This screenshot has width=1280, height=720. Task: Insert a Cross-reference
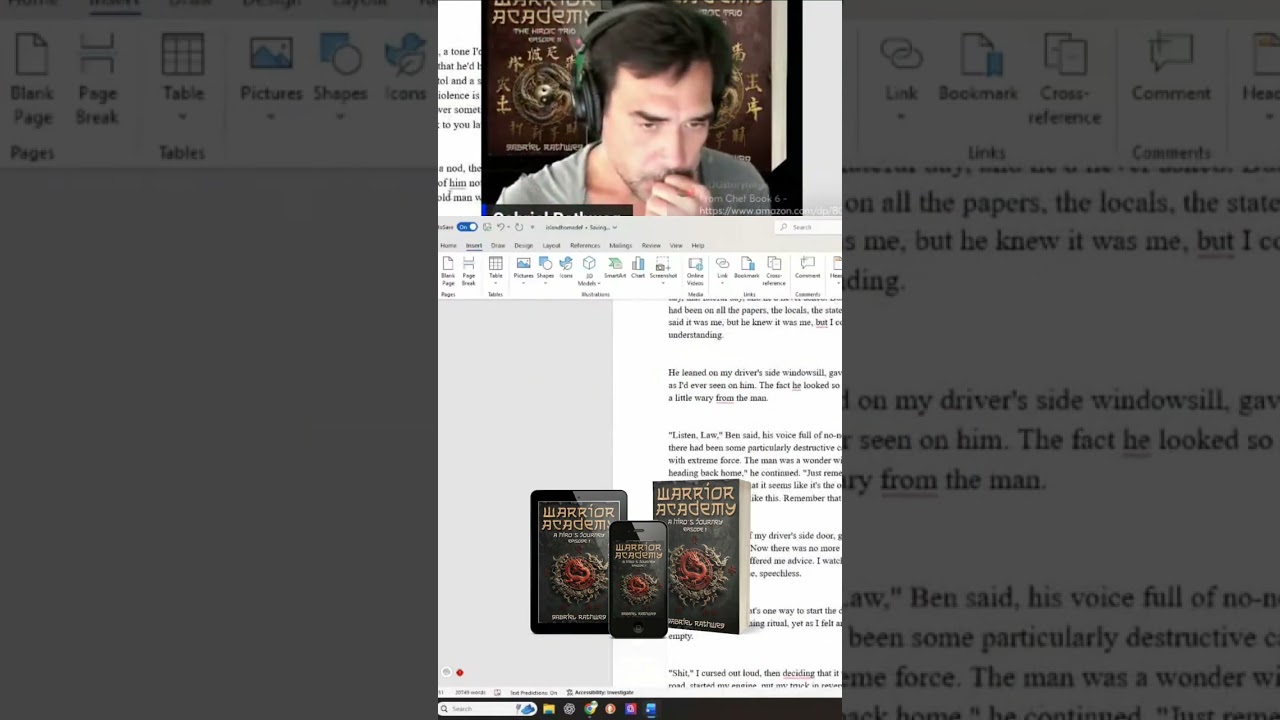coord(773,270)
